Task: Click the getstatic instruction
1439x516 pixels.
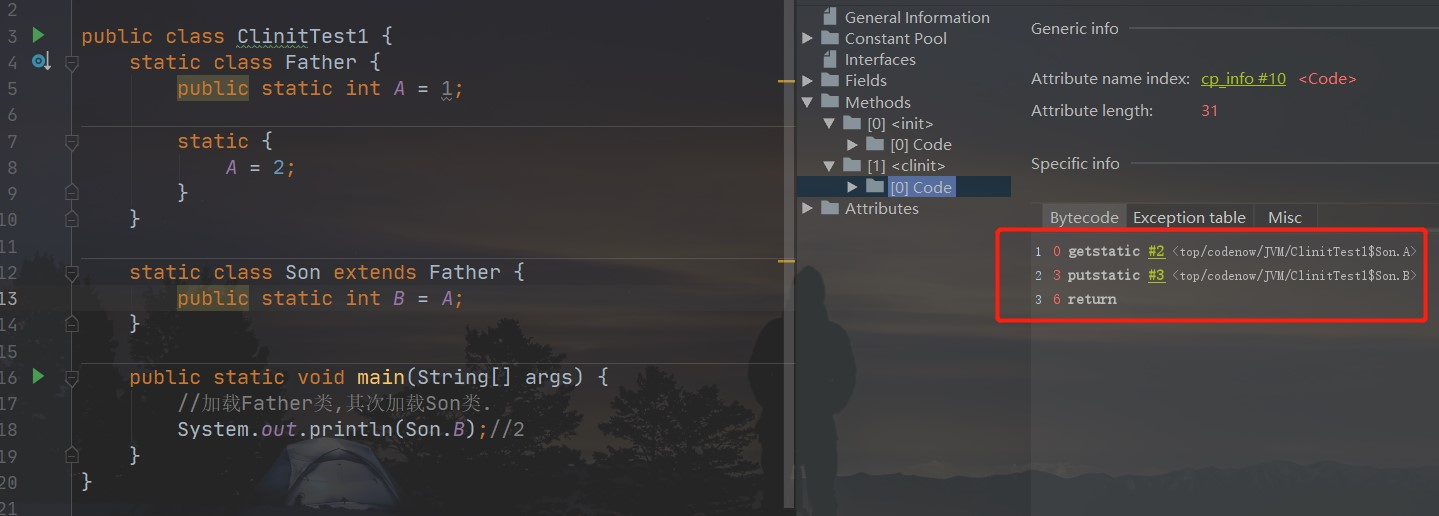Action: pos(1104,251)
